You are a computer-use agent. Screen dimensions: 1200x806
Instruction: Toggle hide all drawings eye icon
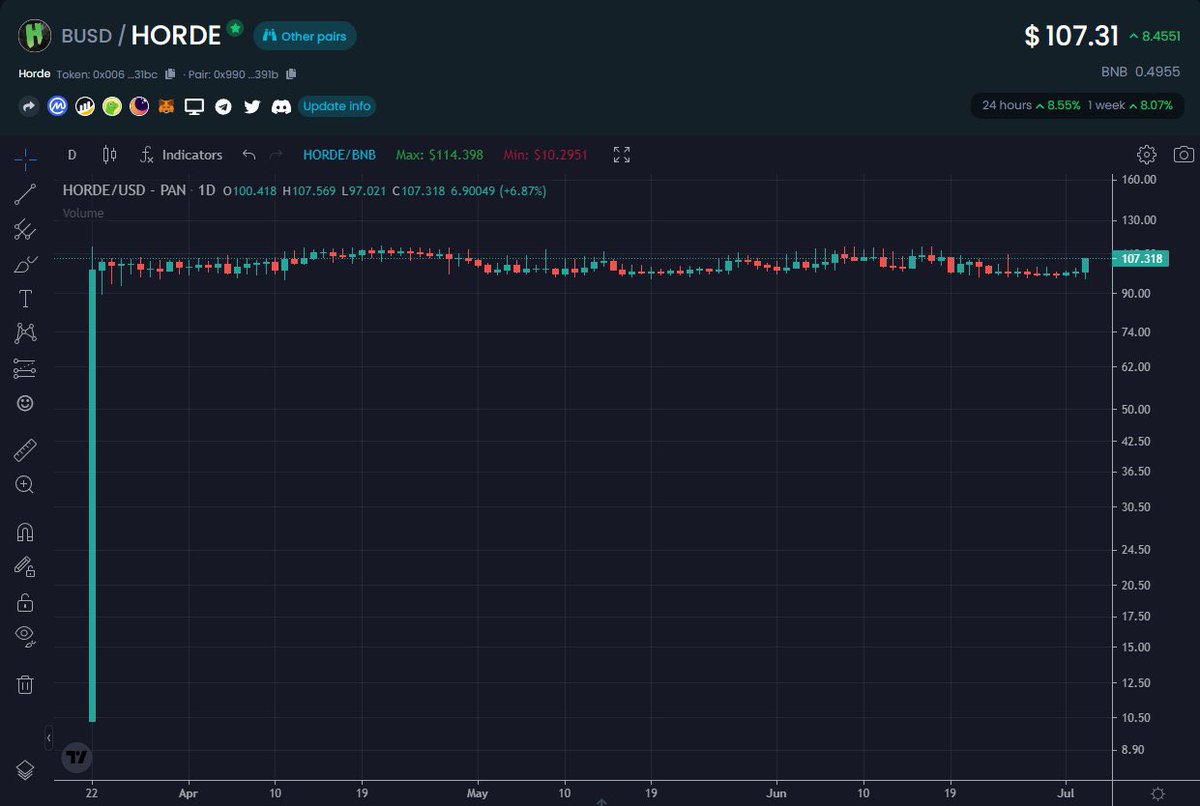pos(24,635)
